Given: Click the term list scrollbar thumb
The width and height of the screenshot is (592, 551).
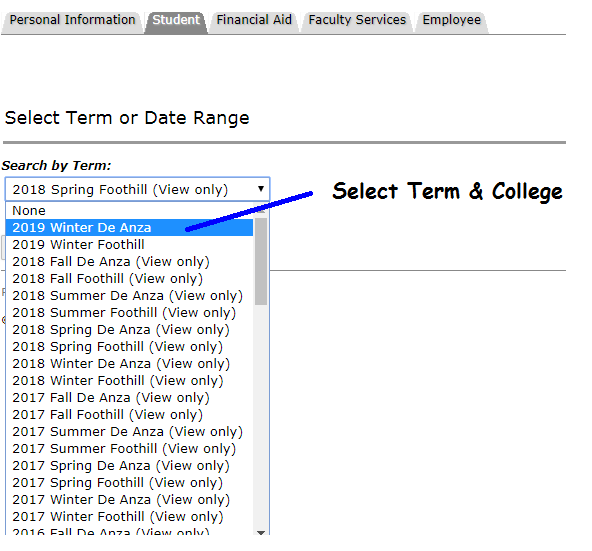Looking at the screenshot, I should tap(261, 261).
